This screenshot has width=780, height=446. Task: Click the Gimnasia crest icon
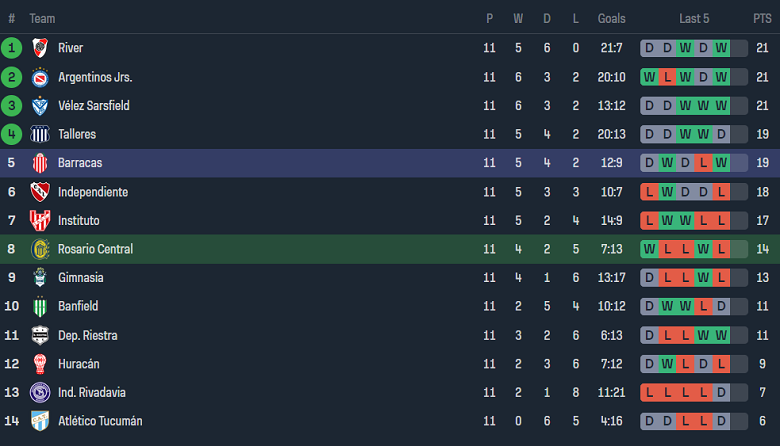coord(40,278)
